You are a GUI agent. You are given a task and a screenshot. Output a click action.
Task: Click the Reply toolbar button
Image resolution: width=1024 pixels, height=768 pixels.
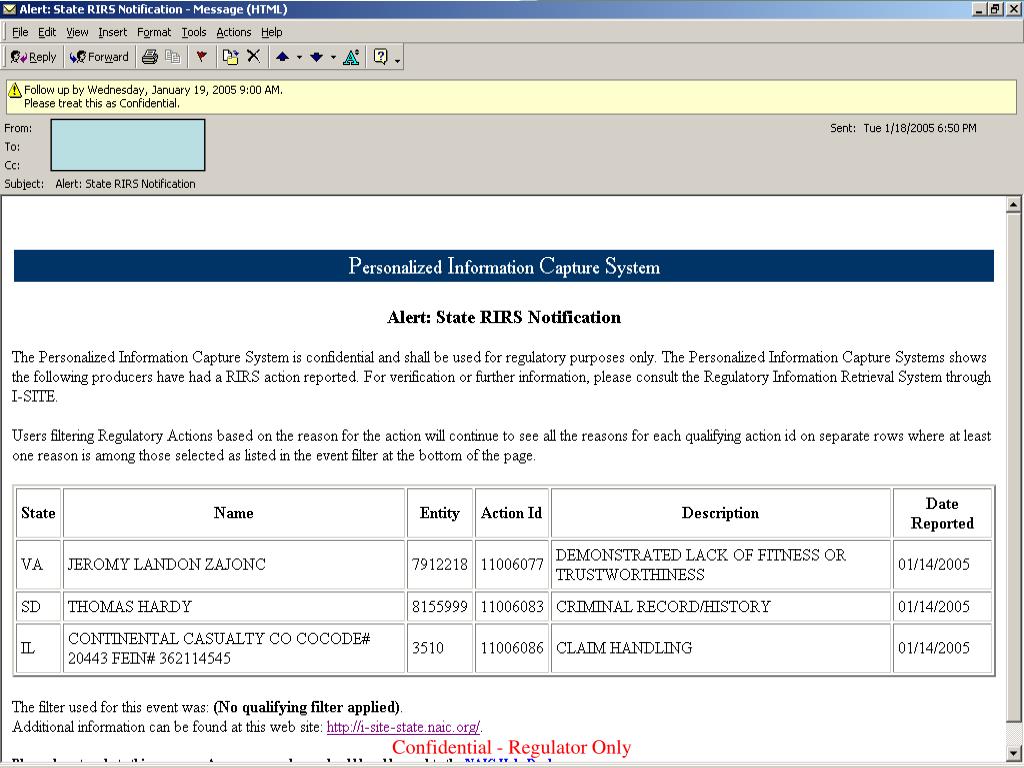pos(33,57)
